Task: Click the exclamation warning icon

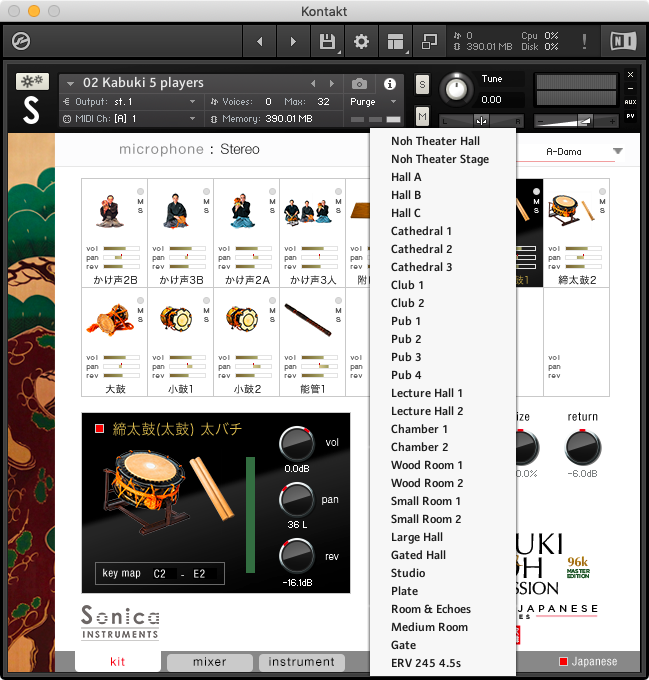Action: (x=584, y=42)
